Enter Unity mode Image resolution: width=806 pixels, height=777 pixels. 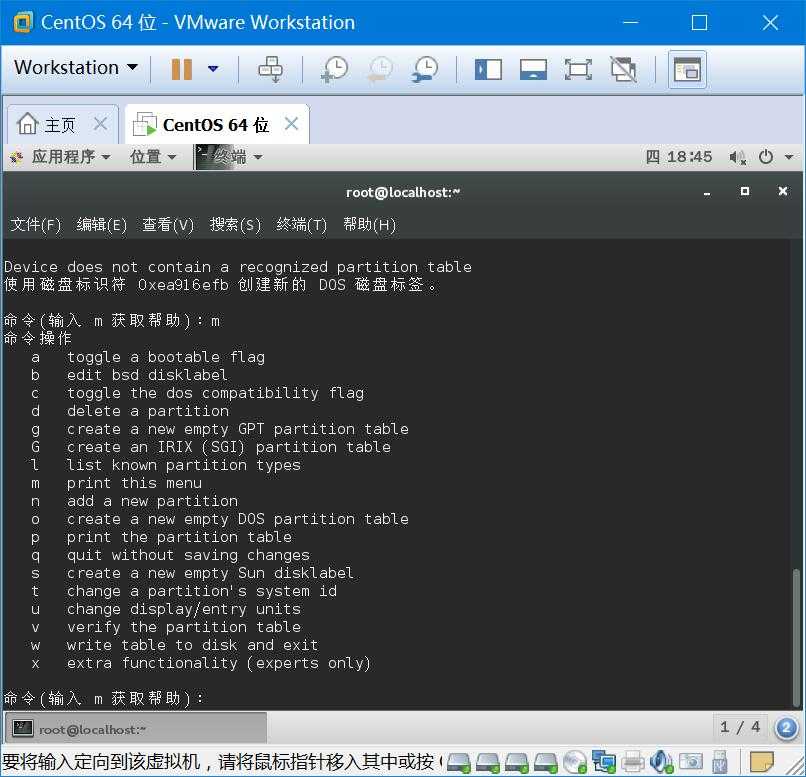click(x=624, y=69)
